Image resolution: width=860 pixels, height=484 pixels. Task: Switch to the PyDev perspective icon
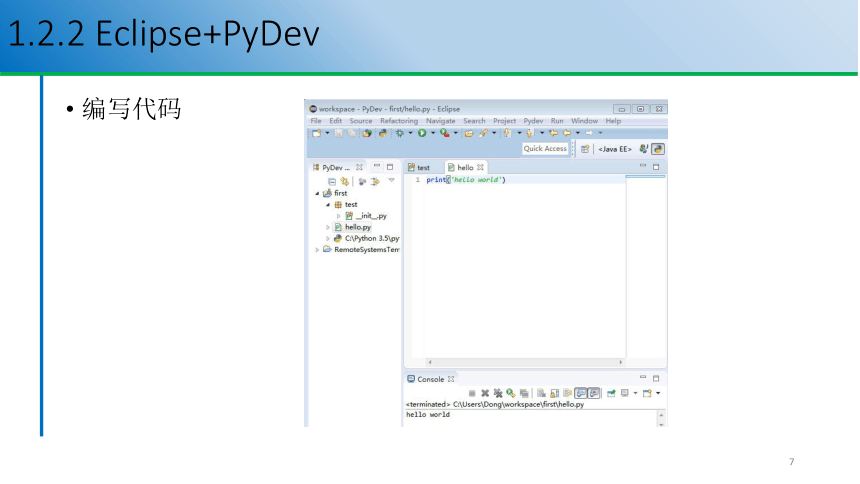coord(658,149)
